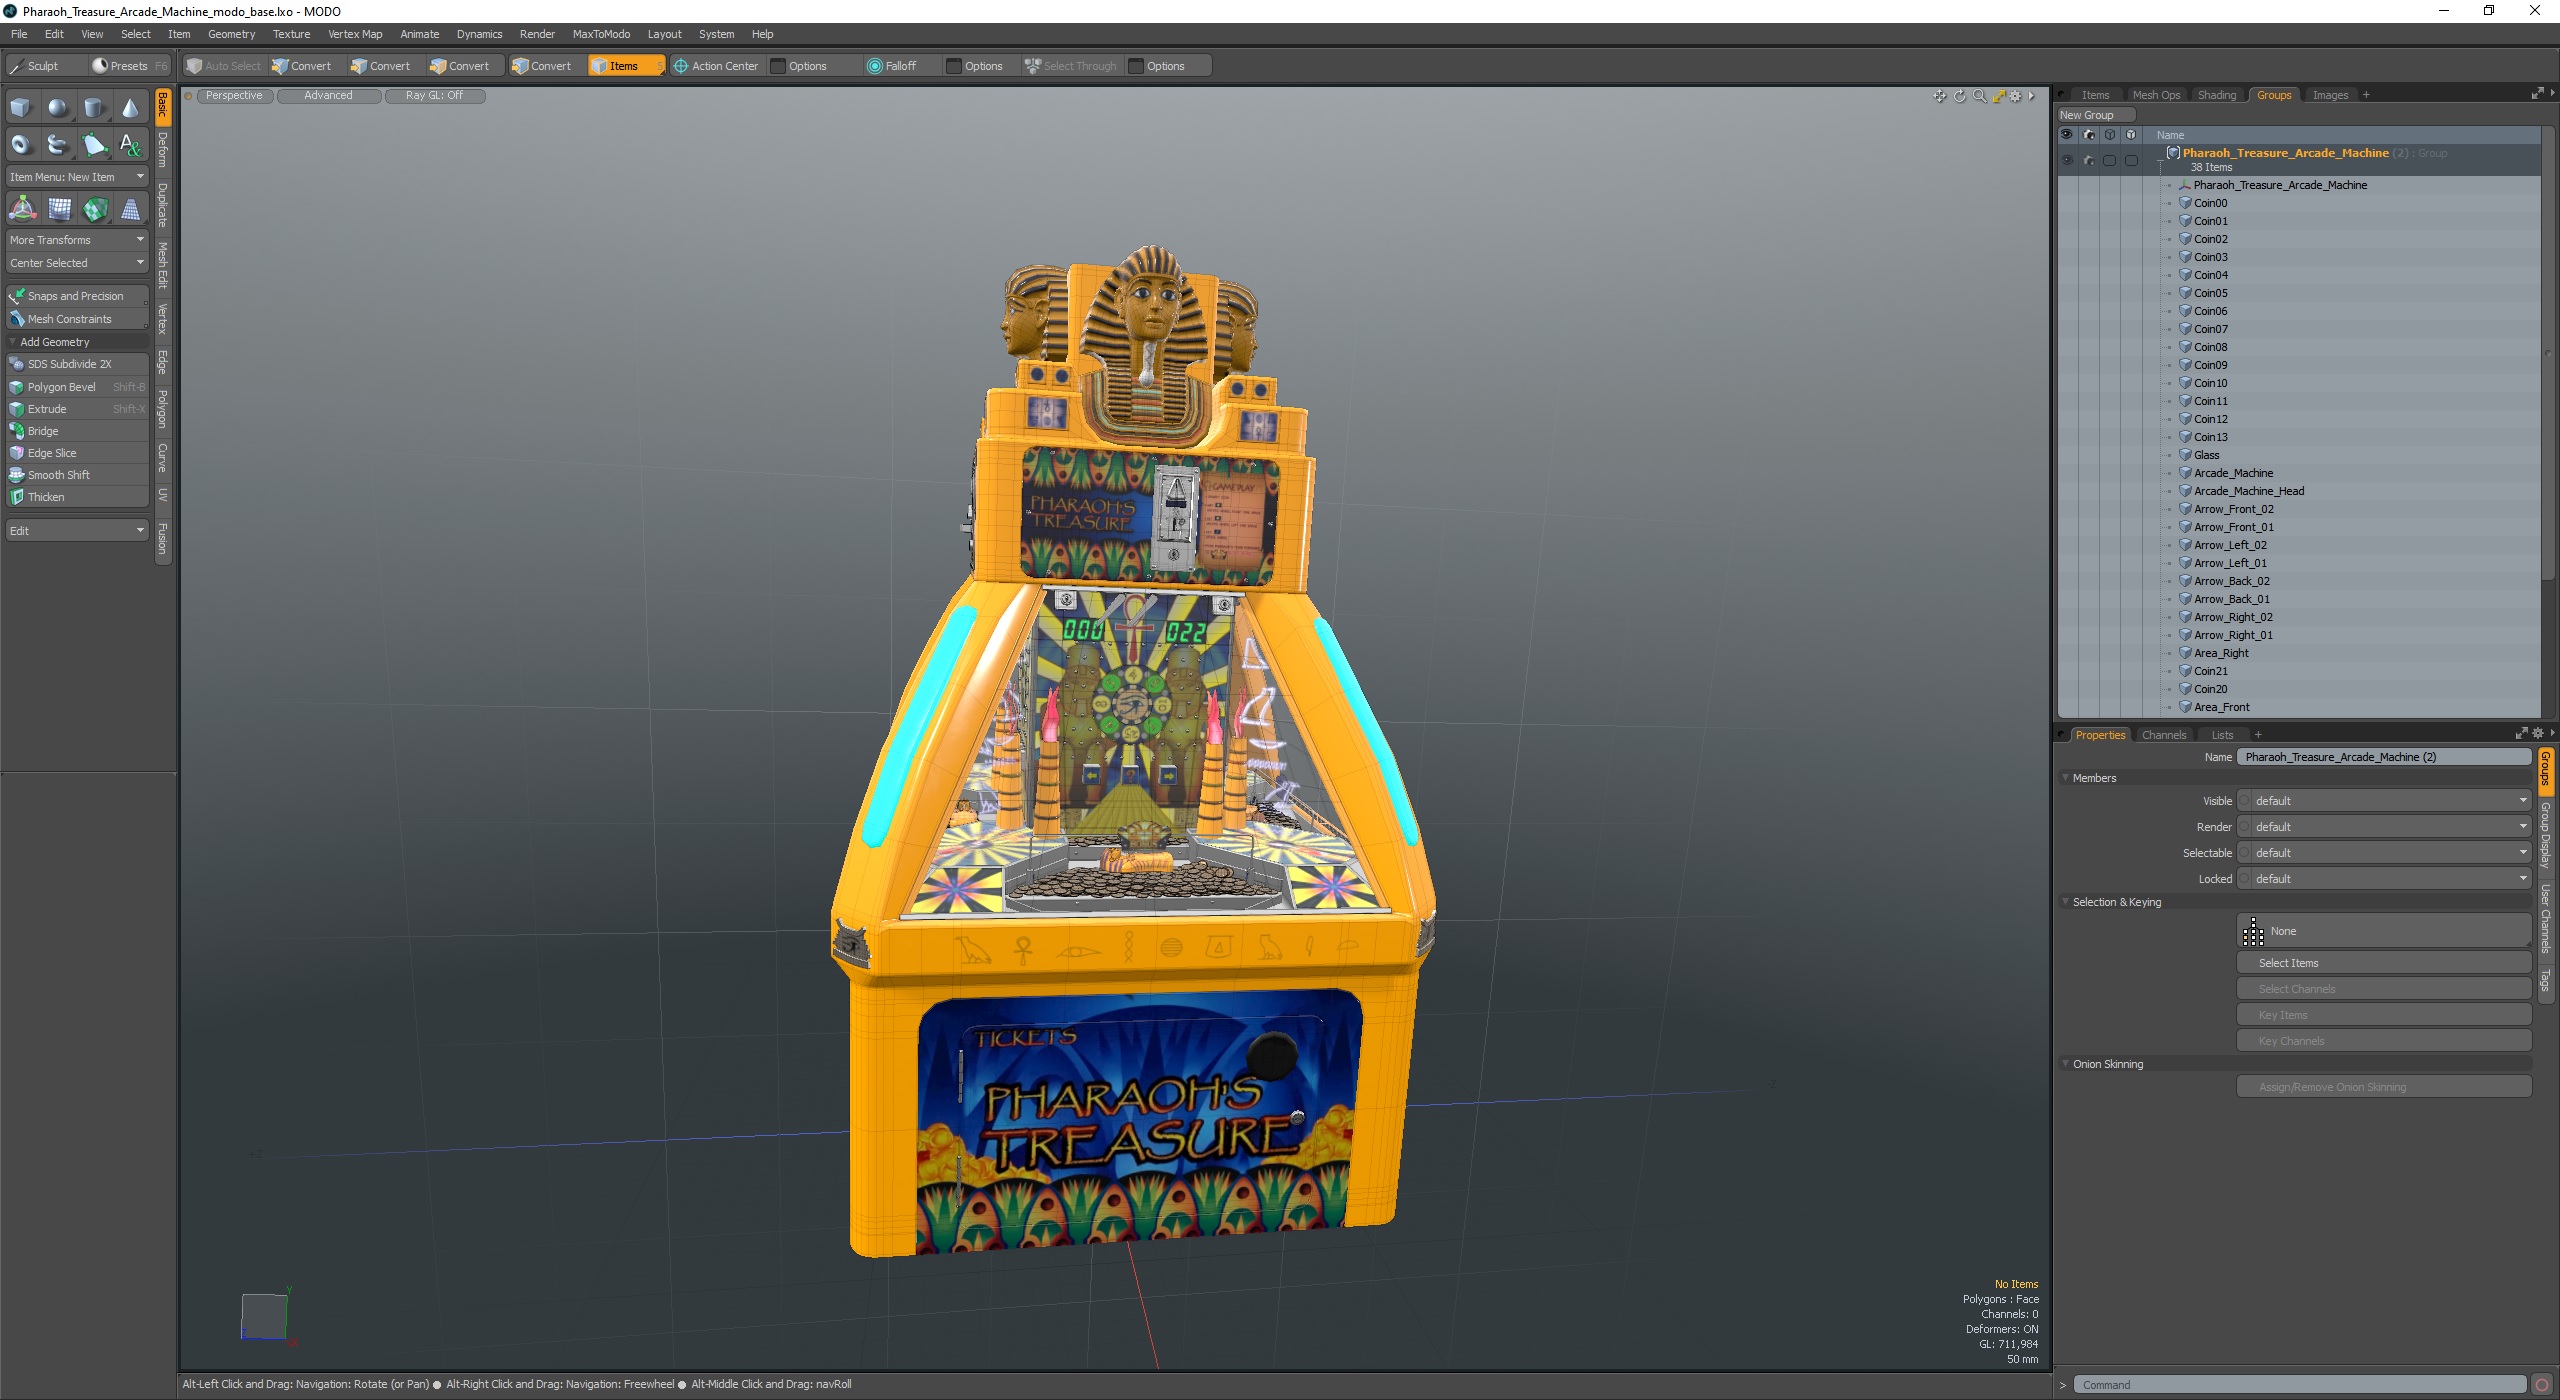2560x1400 pixels.
Task: Activate the taper grid icon
Action: 130,209
